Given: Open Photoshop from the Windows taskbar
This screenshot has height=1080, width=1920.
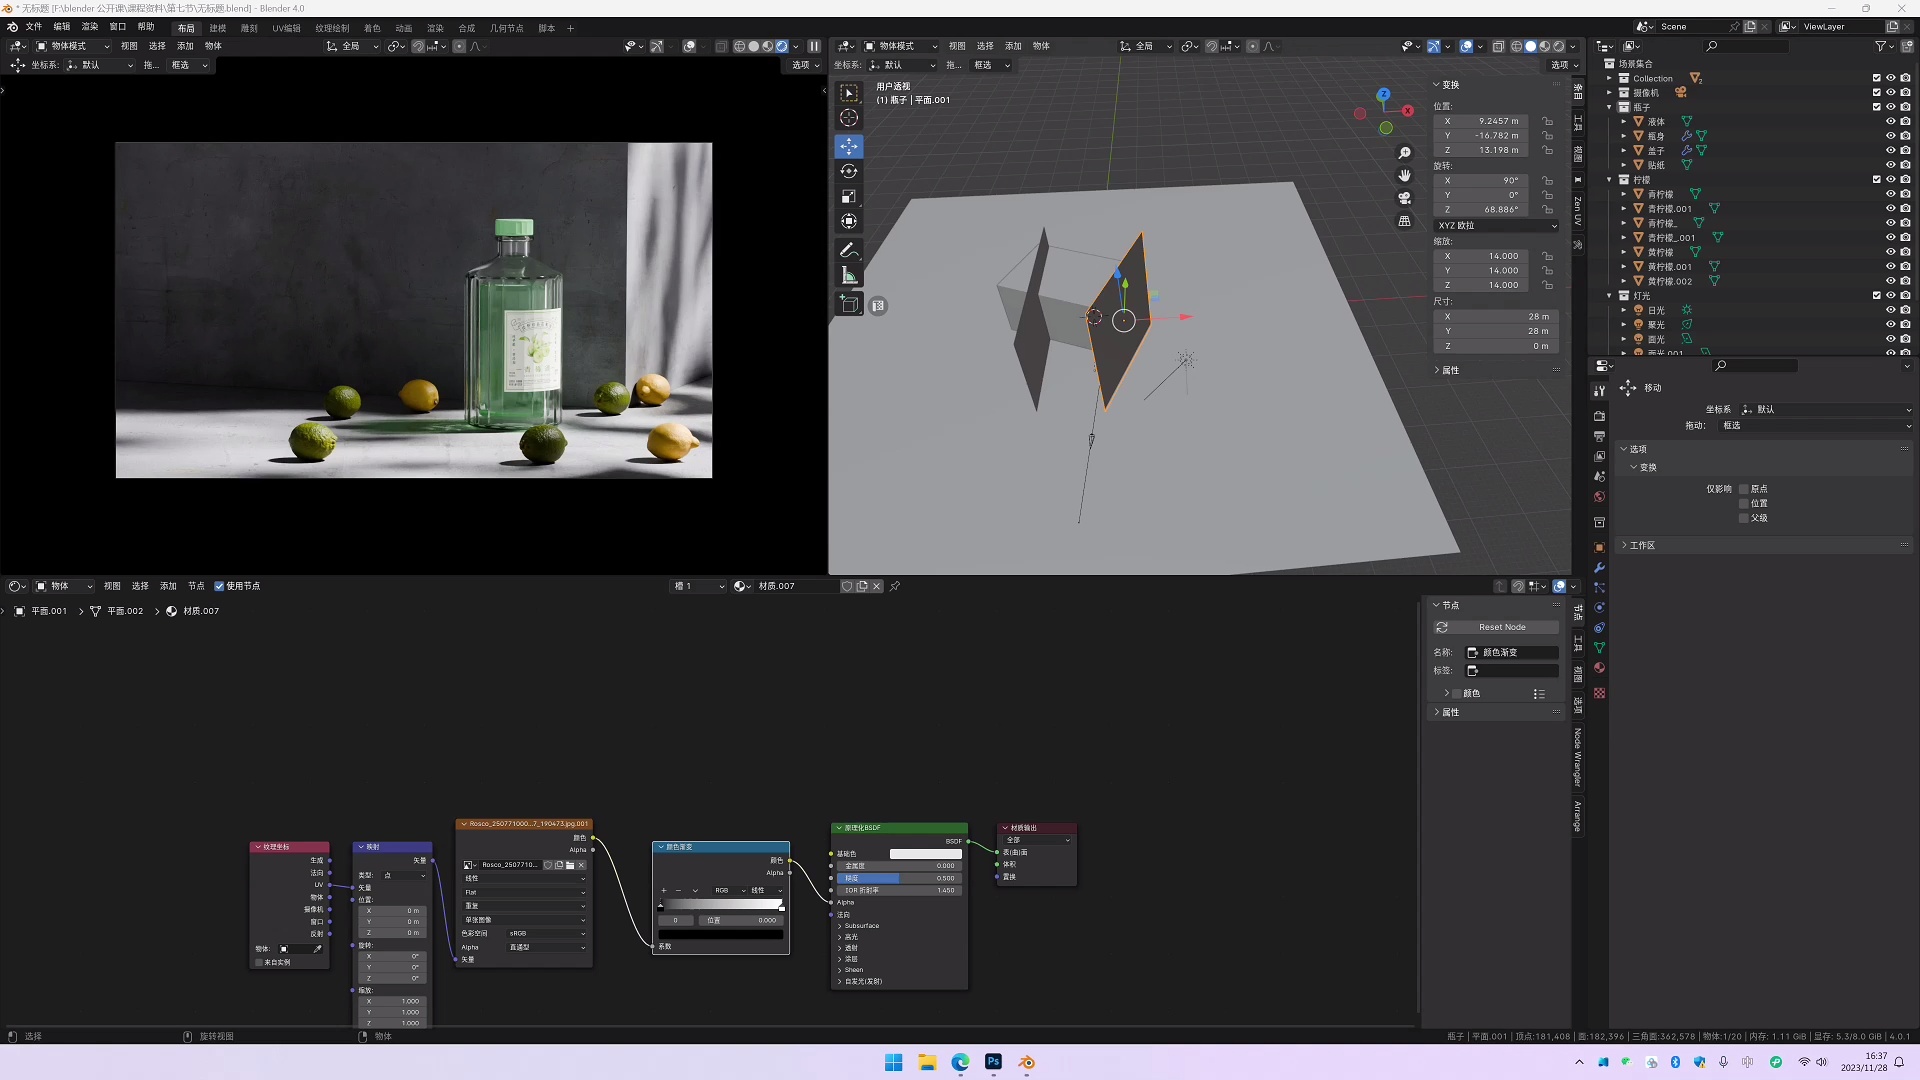Looking at the screenshot, I should point(993,1062).
